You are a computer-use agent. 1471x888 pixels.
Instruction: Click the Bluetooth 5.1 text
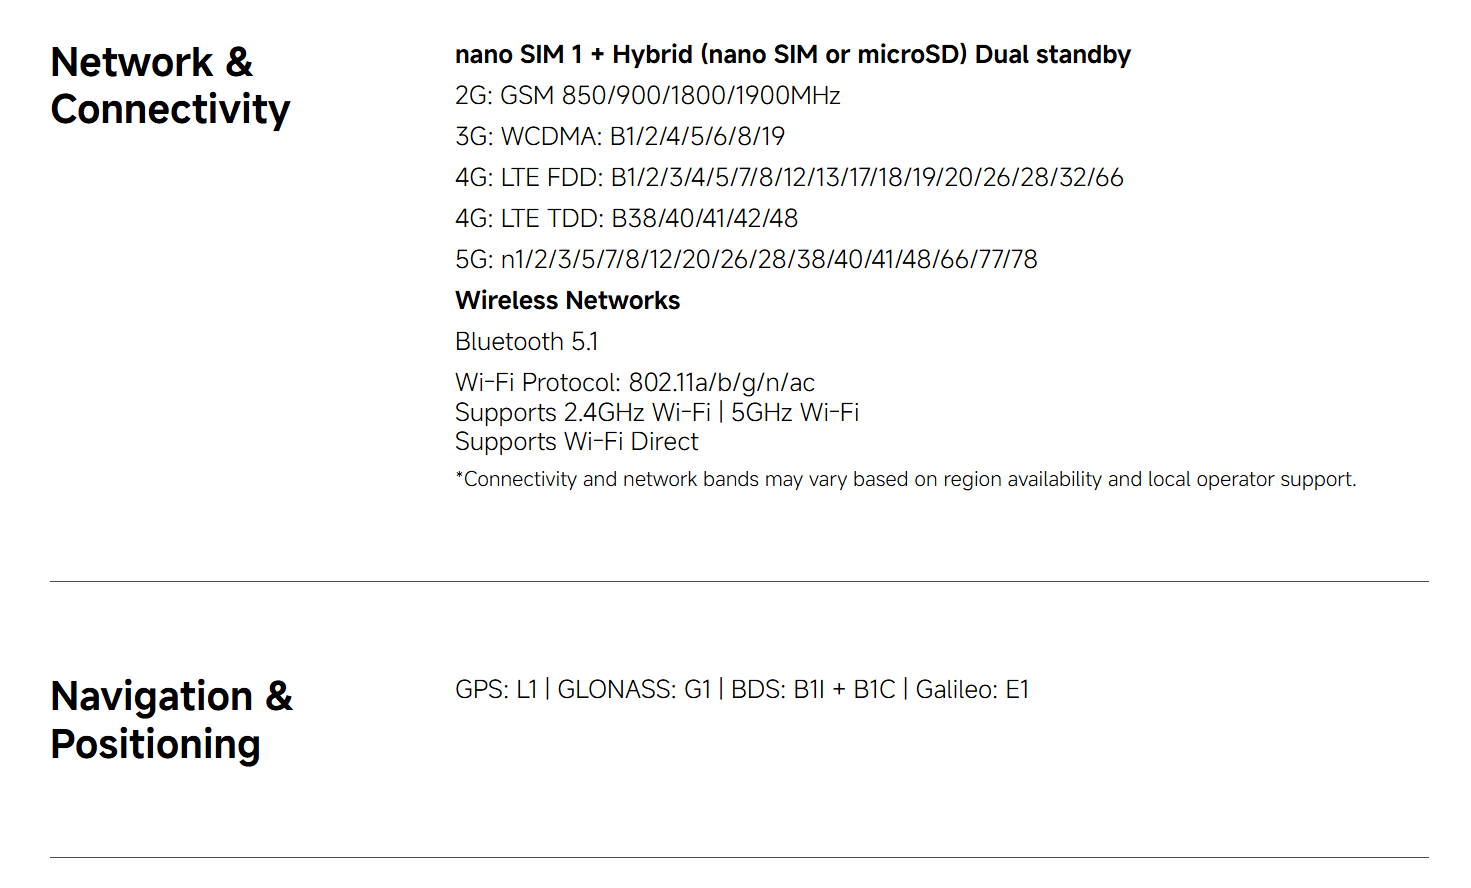526,342
